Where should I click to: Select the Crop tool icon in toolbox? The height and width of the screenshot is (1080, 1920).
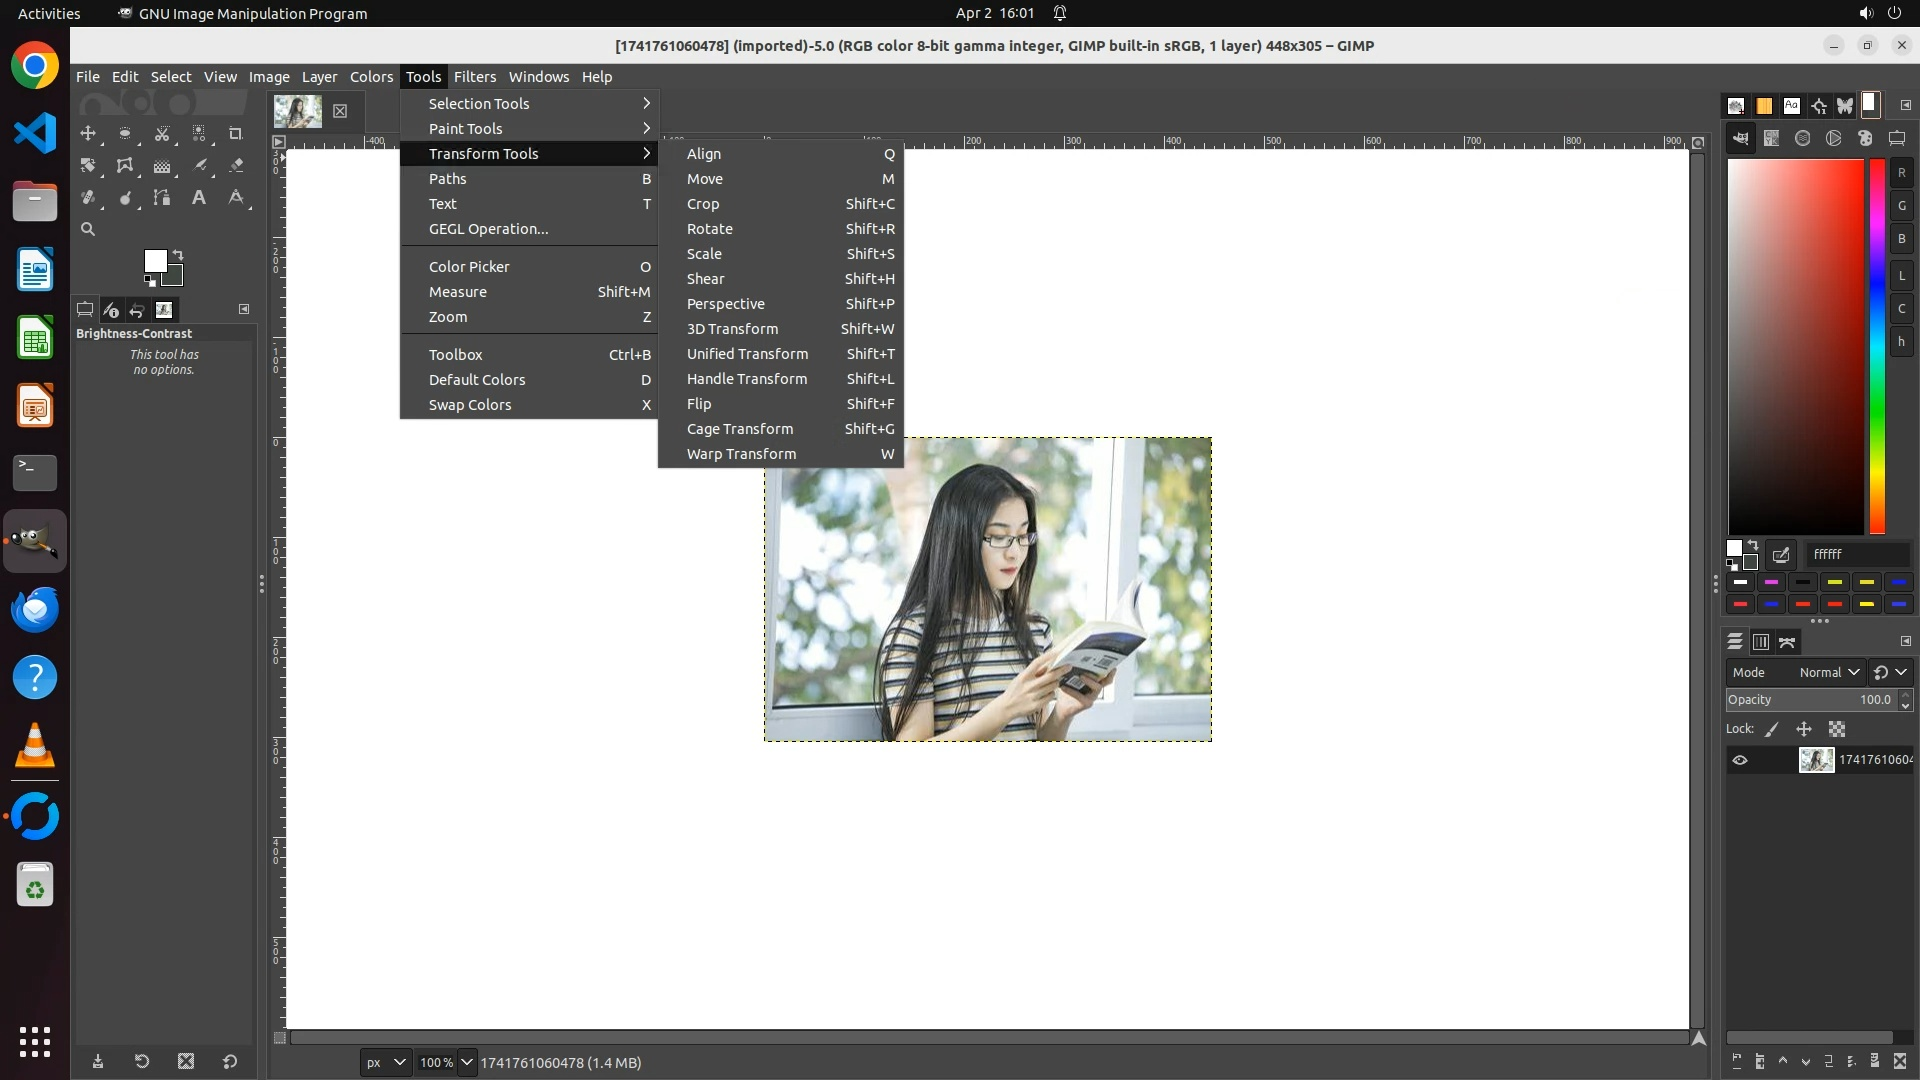point(236,134)
